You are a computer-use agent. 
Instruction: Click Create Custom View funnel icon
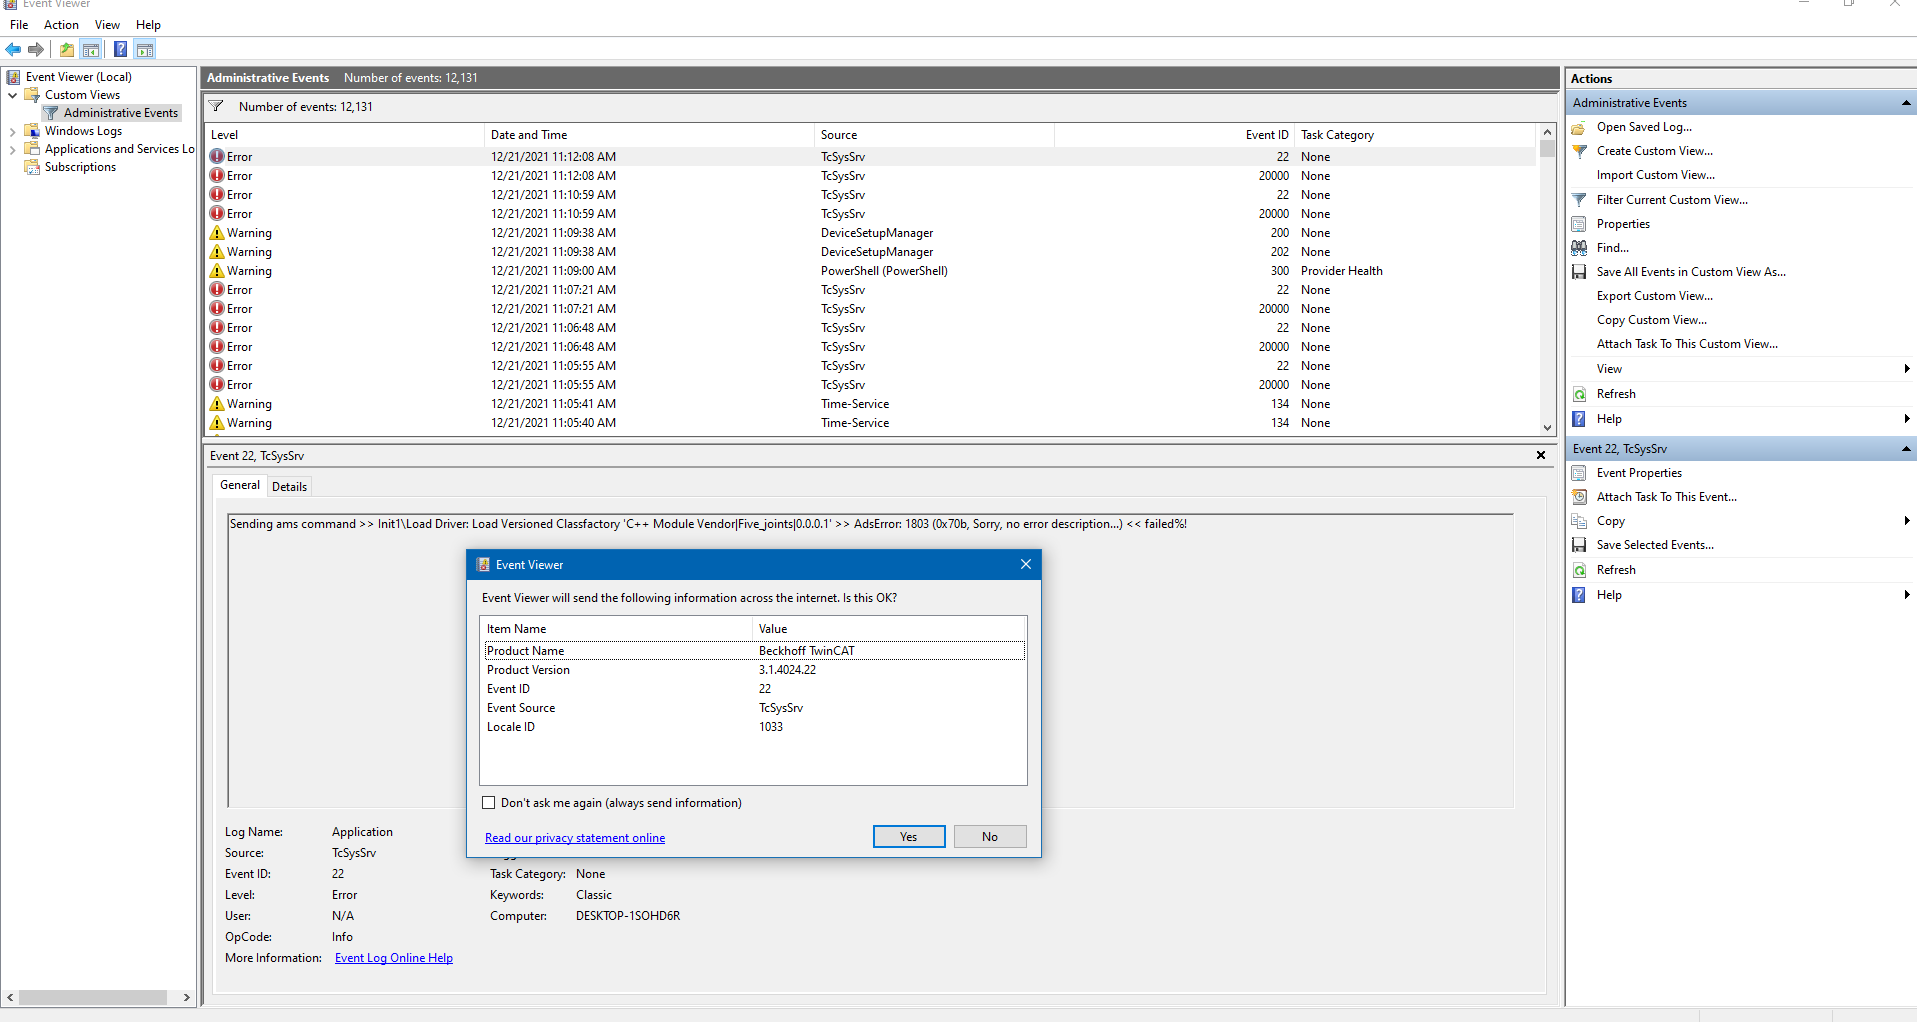click(x=1579, y=151)
